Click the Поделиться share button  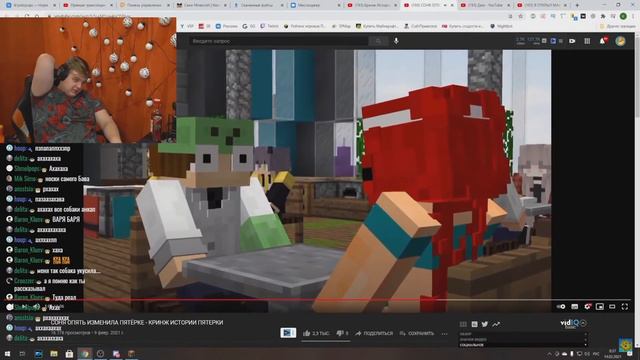click(373, 333)
